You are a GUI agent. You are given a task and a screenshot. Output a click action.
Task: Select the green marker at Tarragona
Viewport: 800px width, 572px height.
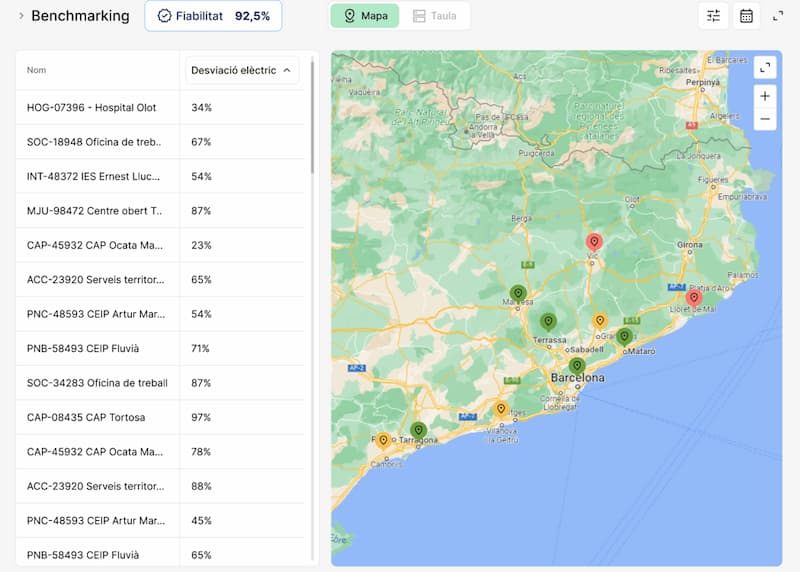(418, 431)
